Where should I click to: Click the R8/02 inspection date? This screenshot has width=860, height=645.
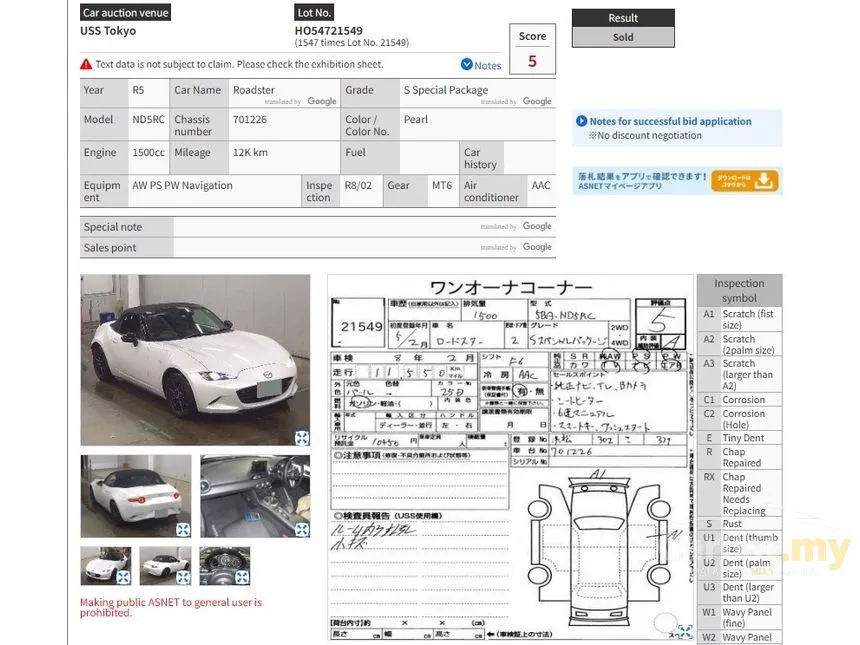pyautogui.click(x=358, y=185)
